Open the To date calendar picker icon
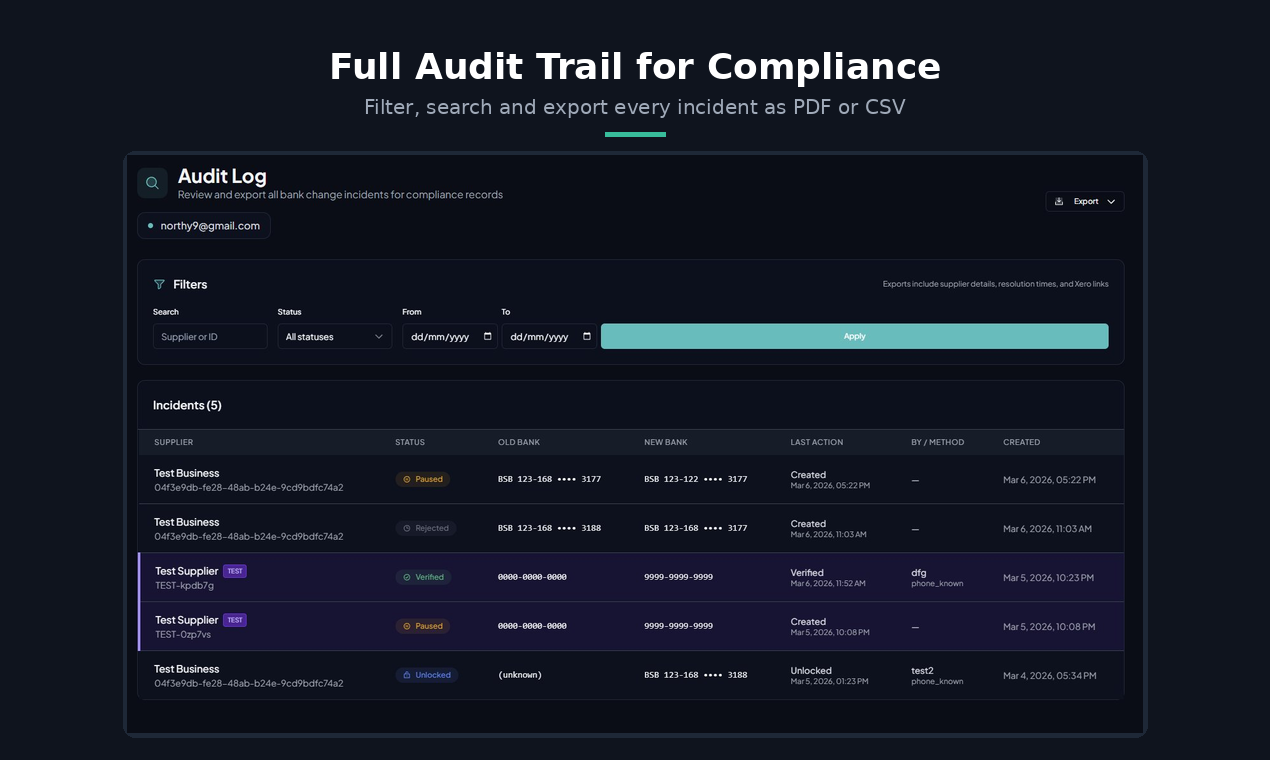 coord(586,337)
